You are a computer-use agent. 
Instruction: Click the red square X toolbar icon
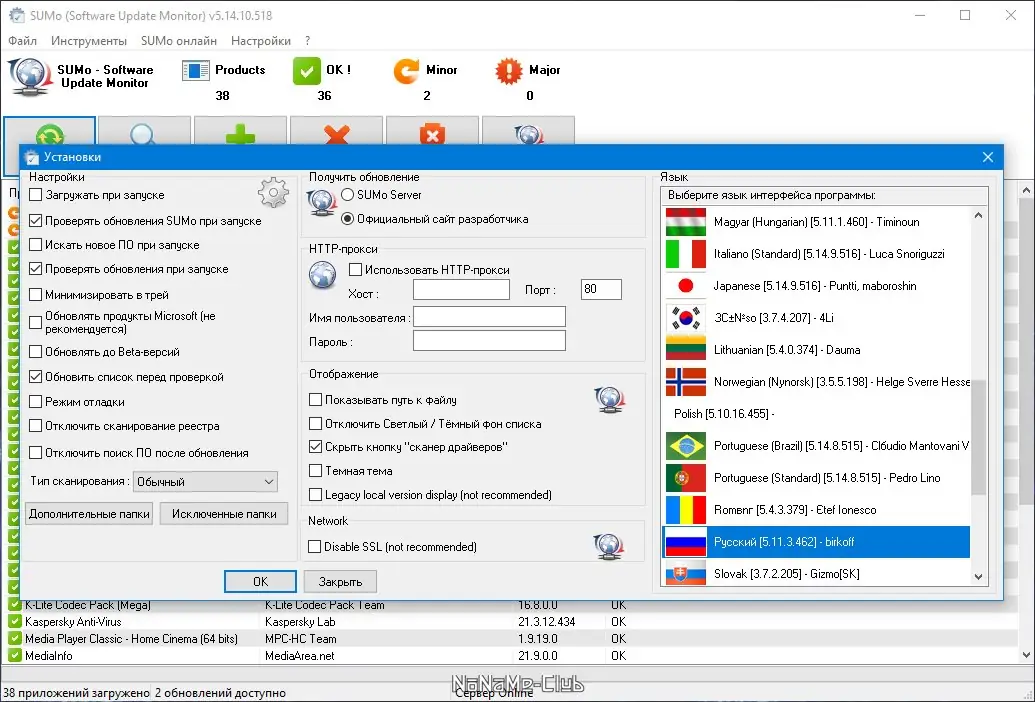click(432, 135)
